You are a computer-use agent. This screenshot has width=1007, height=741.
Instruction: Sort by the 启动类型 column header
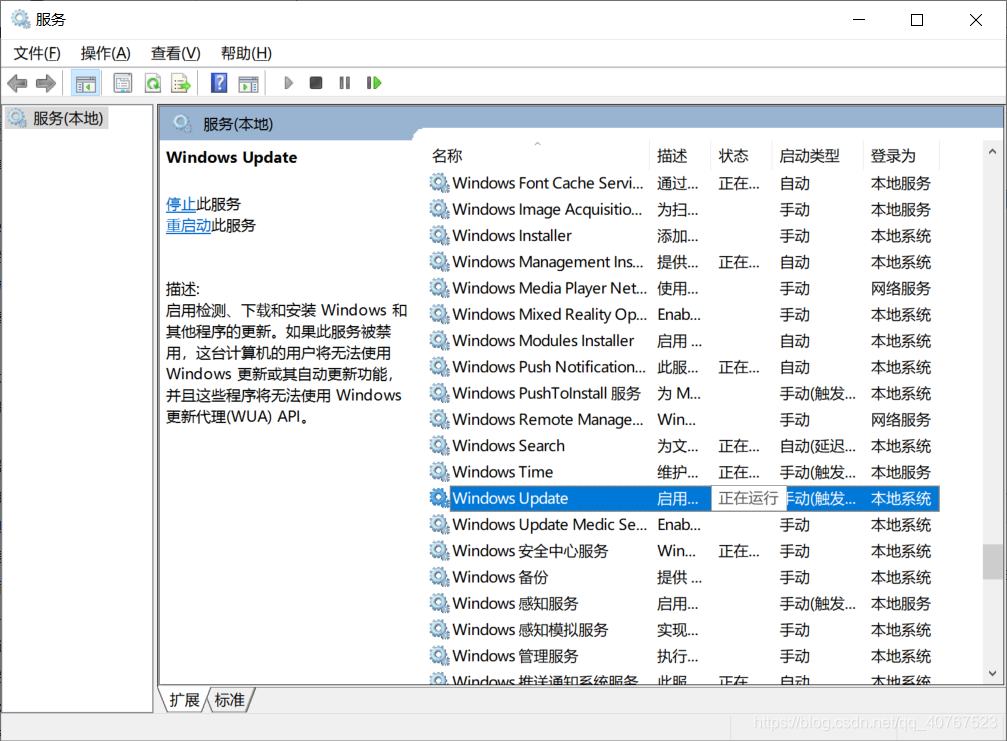(818, 155)
